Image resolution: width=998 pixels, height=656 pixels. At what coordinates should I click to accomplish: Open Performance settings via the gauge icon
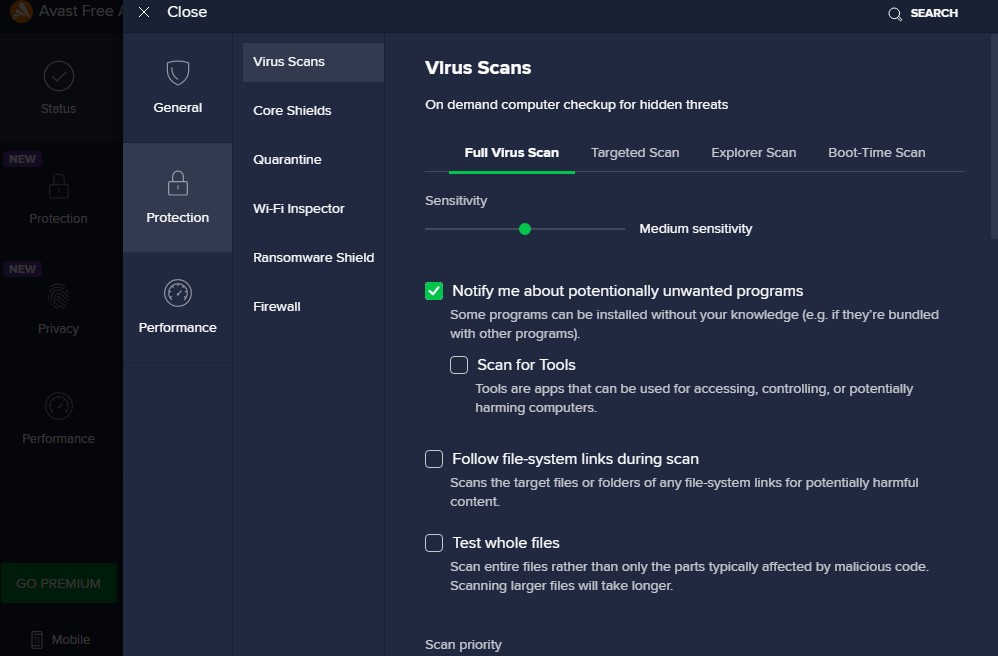tap(177, 293)
